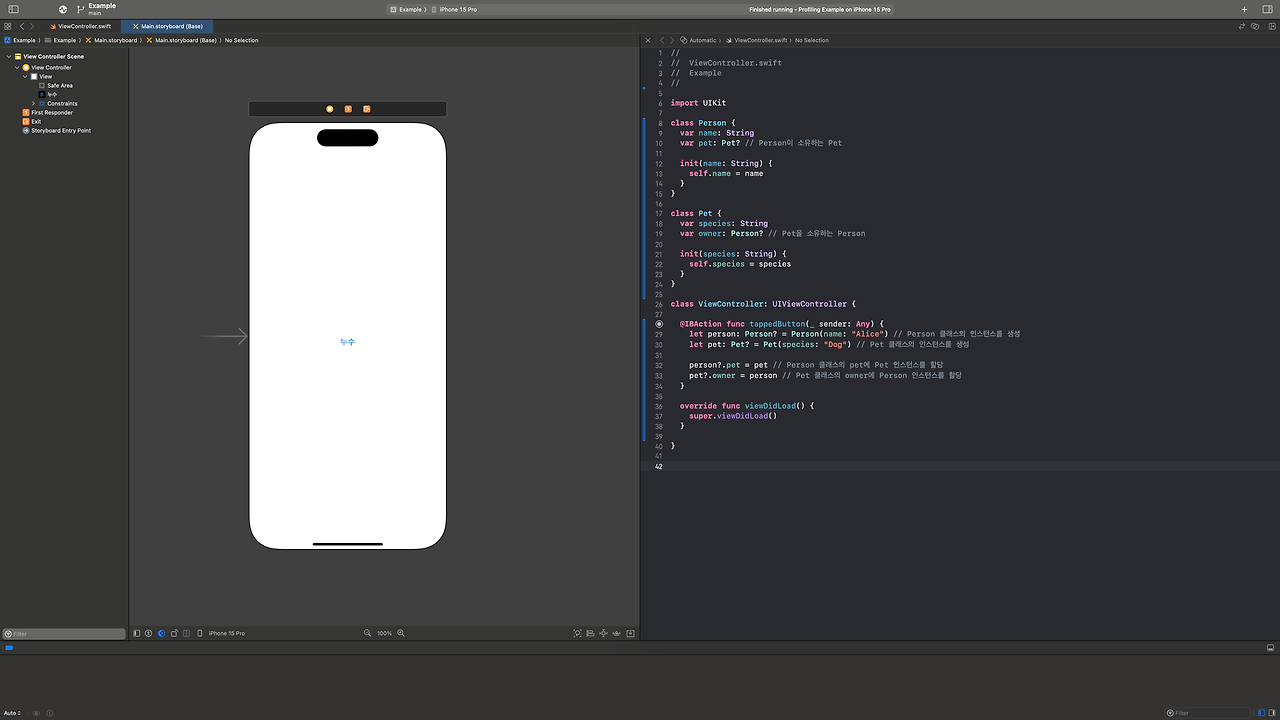The image size is (1280, 720).
Task: Open the Align constraints menu
Action: [x=591, y=633]
